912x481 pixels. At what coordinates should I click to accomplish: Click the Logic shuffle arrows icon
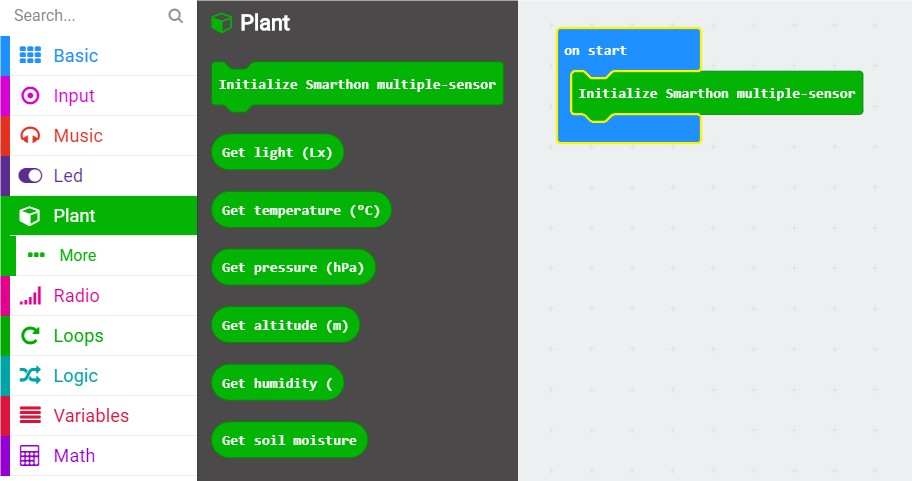(30, 375)
